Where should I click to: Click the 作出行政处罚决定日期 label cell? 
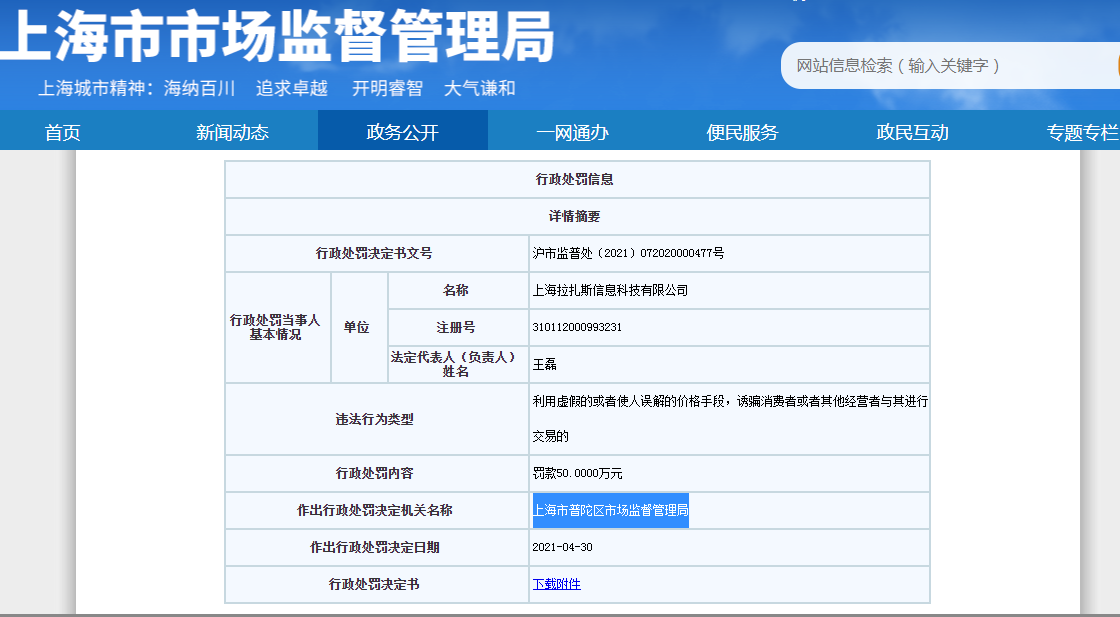coord(377,548)
